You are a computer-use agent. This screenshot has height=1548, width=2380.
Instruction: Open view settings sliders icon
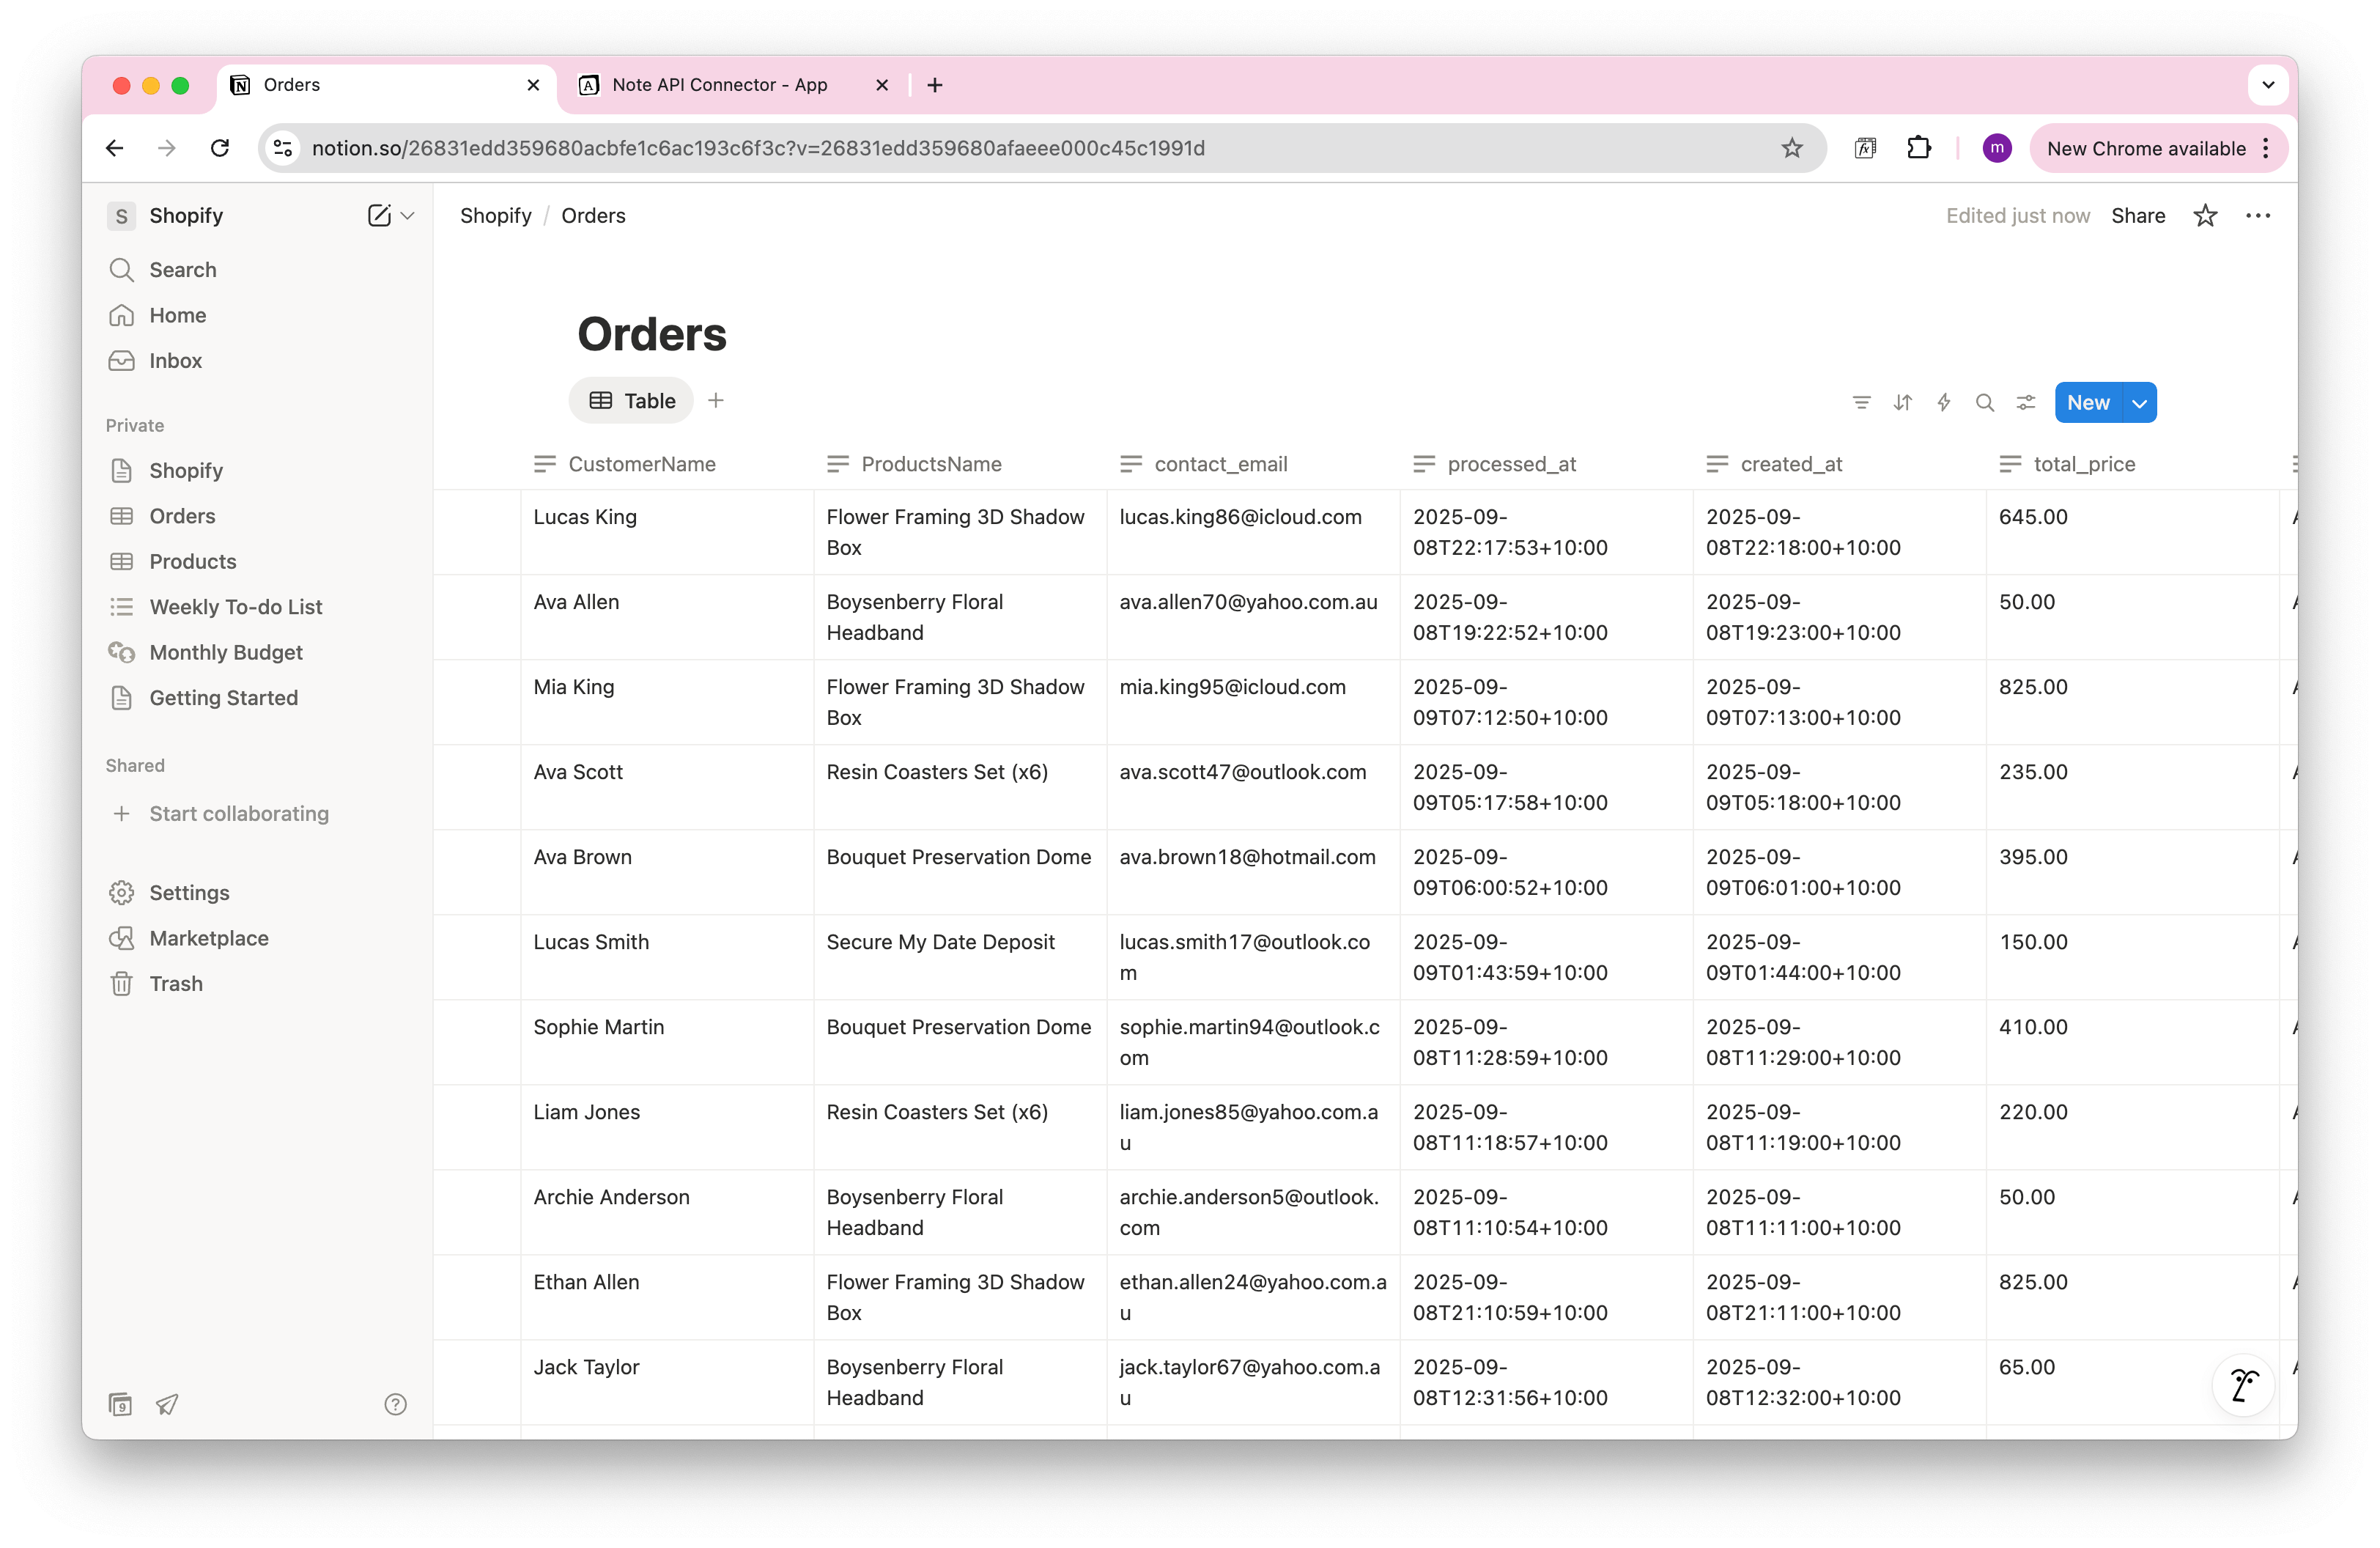click(2026, 403)
